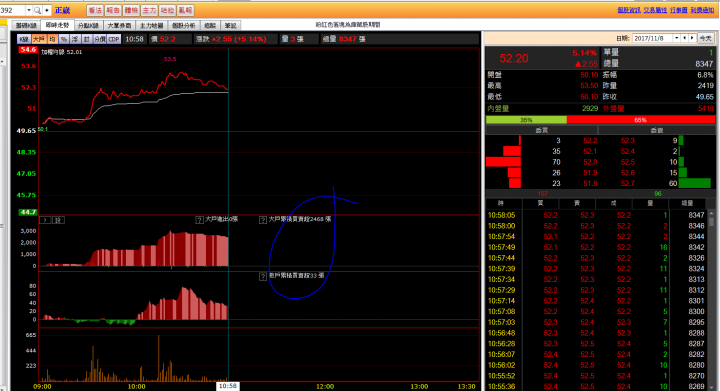Click ask price 52.3 in the order book
Viewport: 720px width, 391px height.
627,140
